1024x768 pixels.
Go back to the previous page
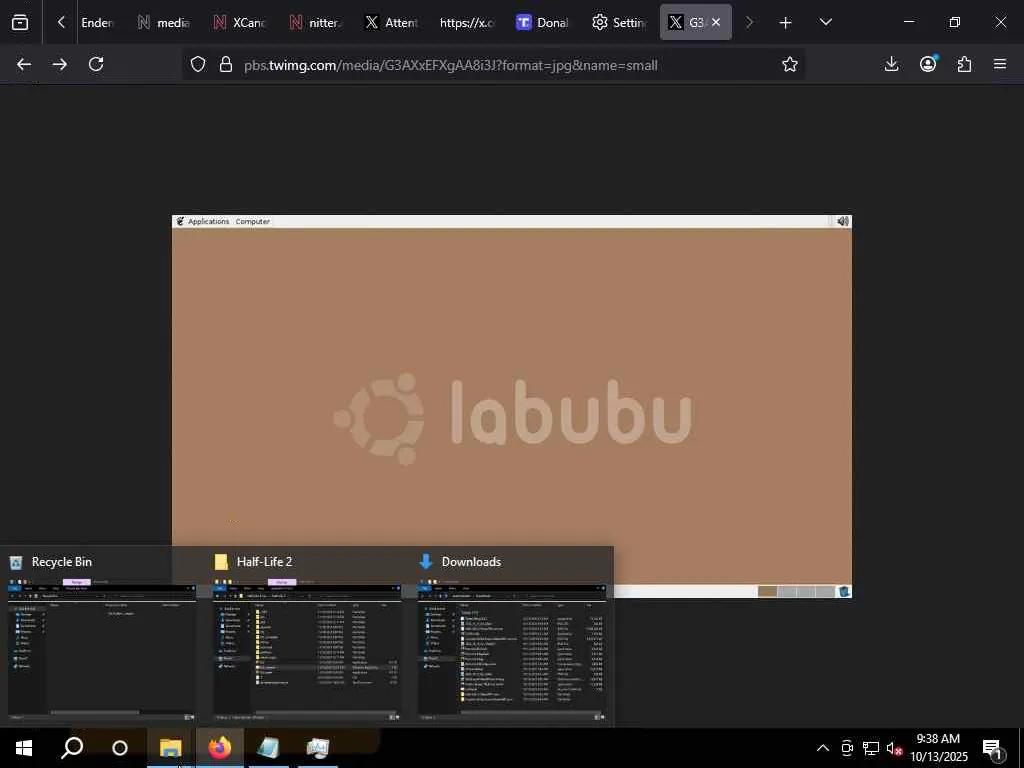(24, 64)
